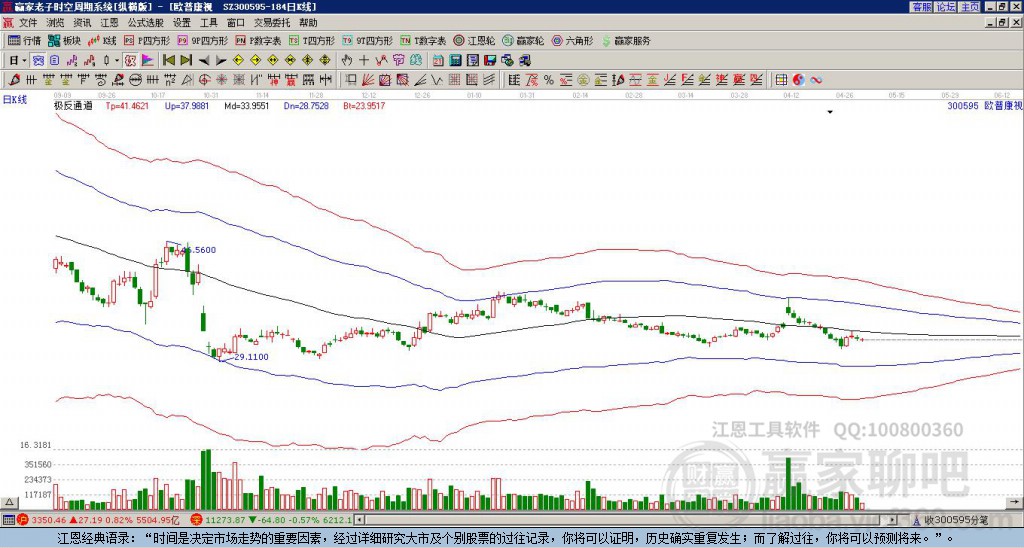Click the 论坛 forum button
Screen dimensions: 1024x548
[946, 7]
